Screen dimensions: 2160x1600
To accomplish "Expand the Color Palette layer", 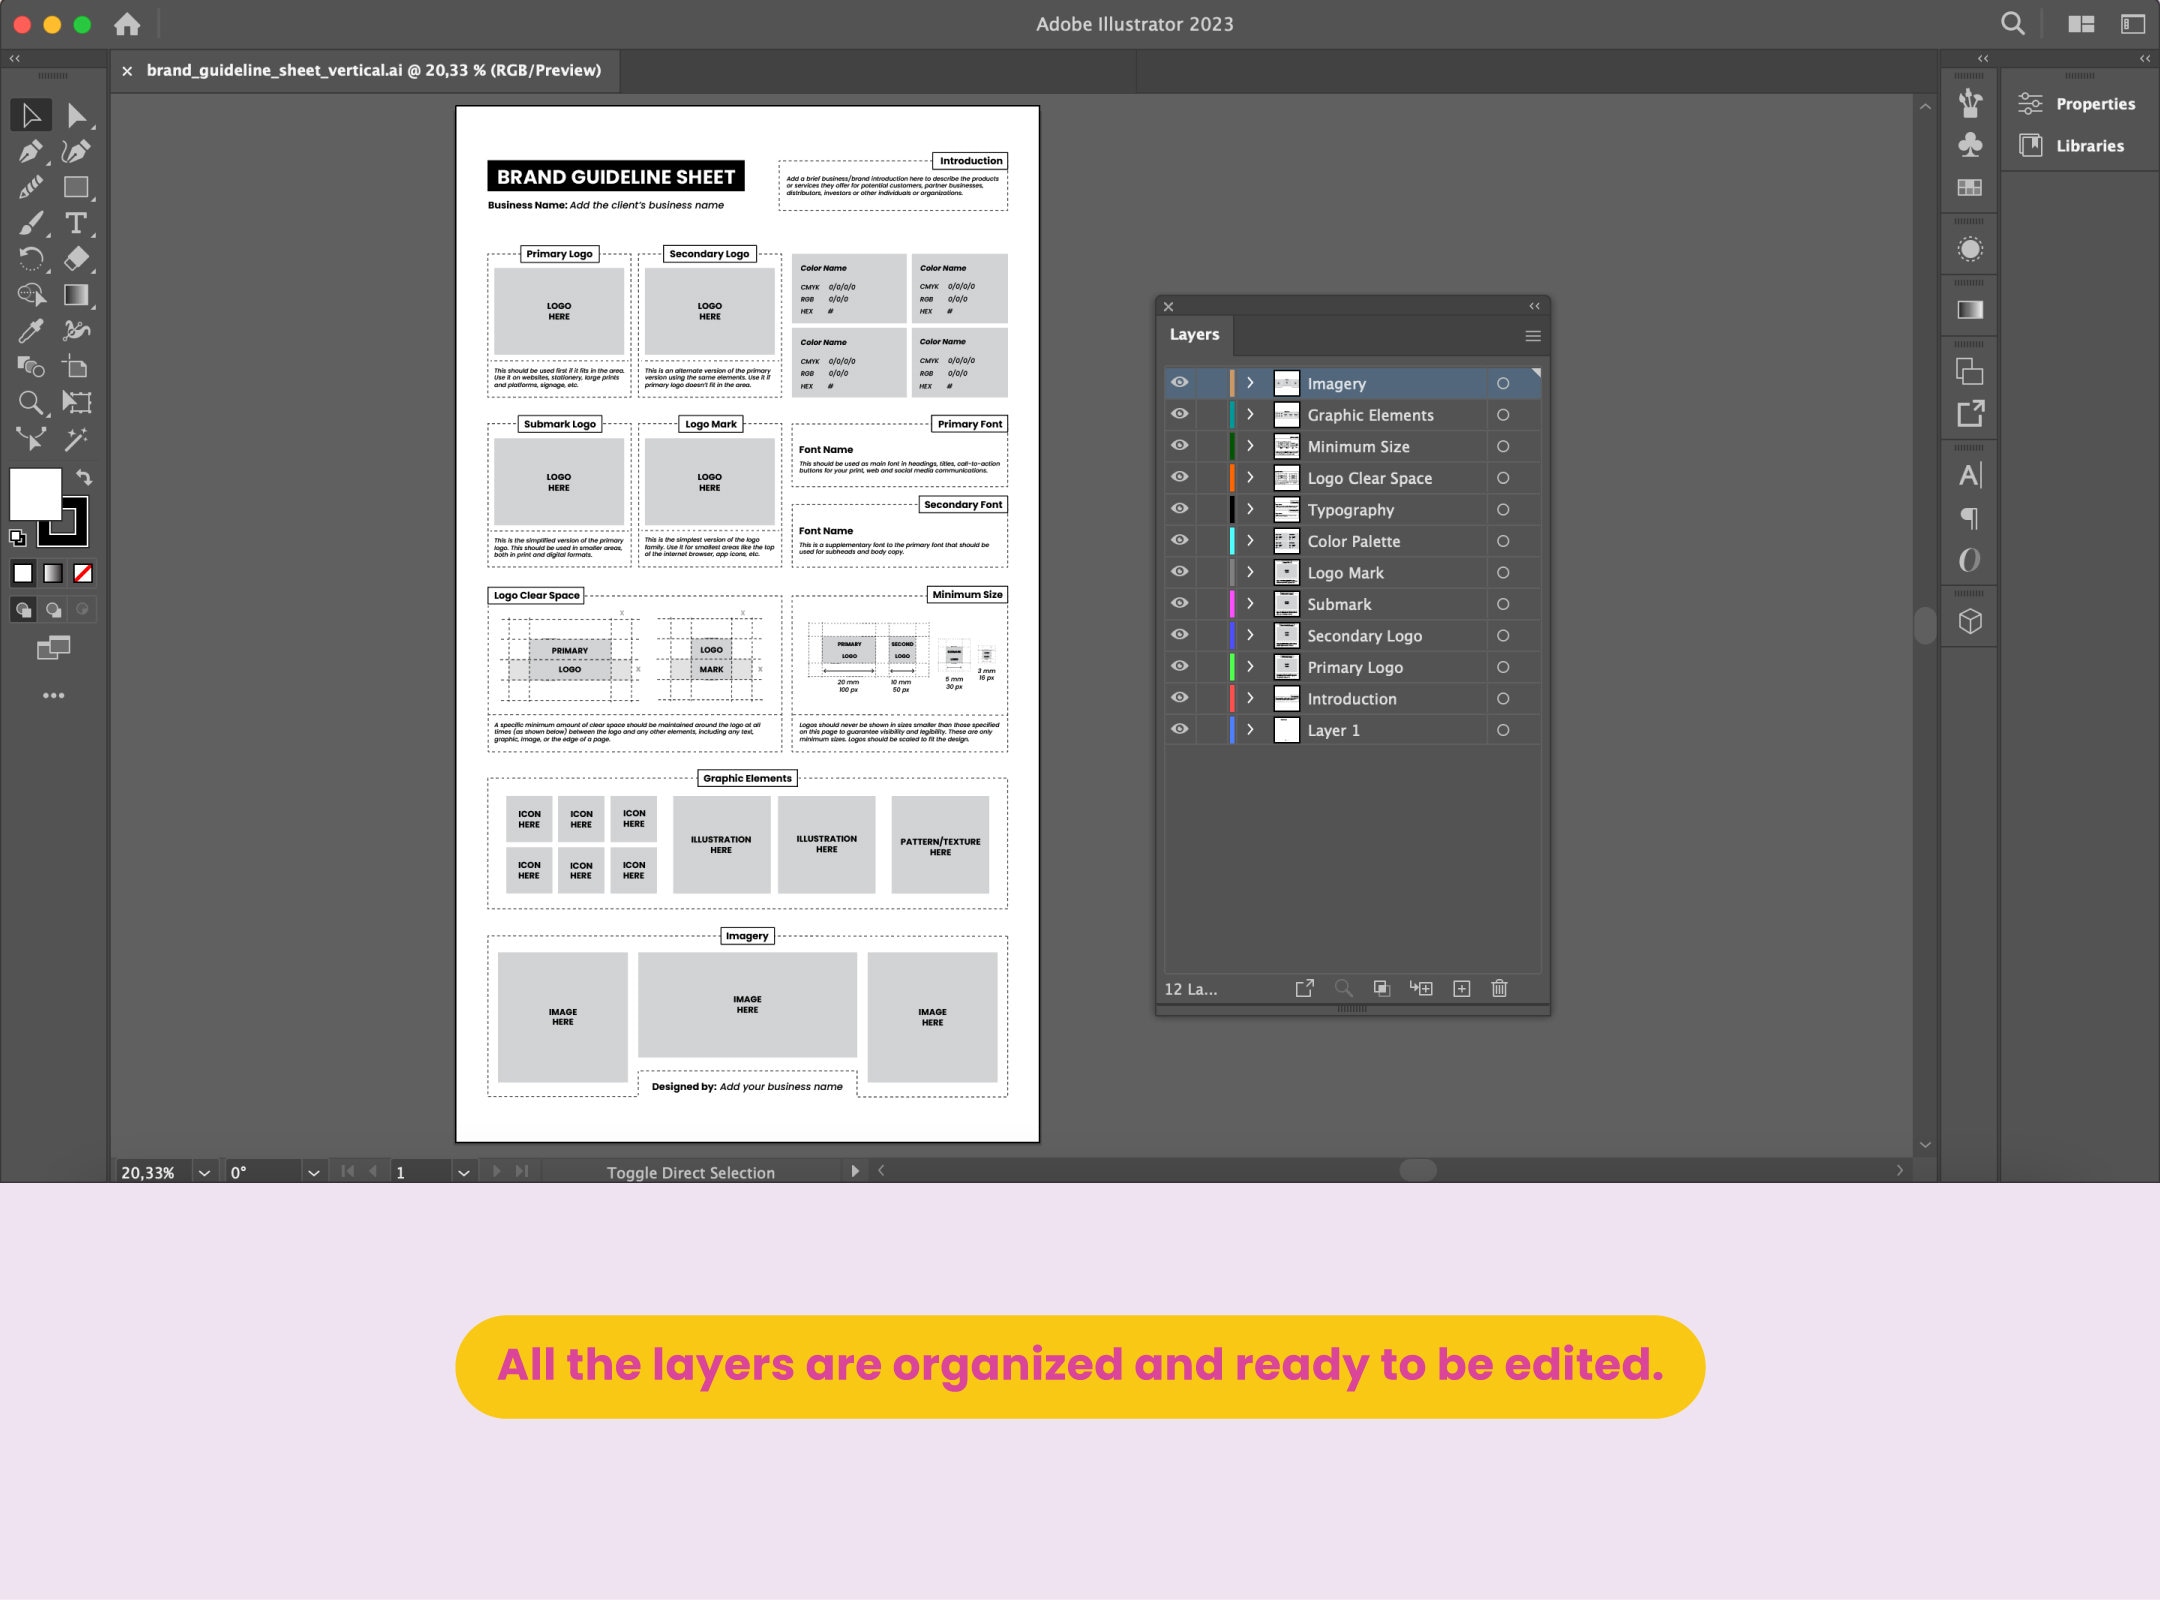I will coord(1251,541).
